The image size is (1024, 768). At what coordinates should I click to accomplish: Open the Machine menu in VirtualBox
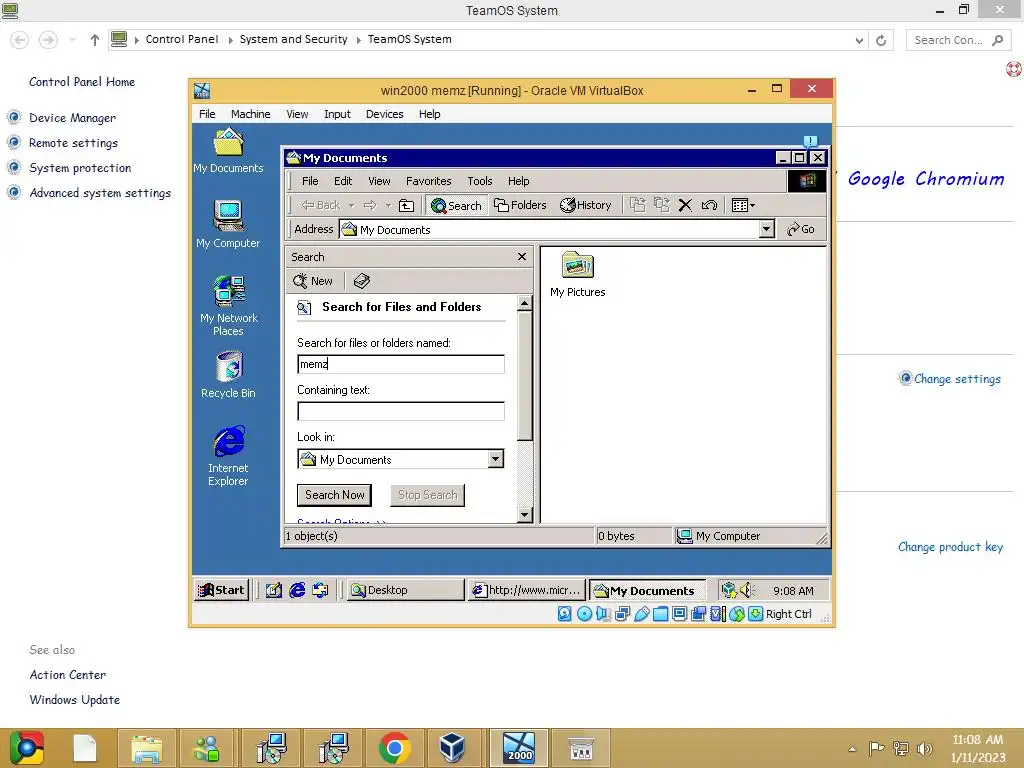(250, 114)
